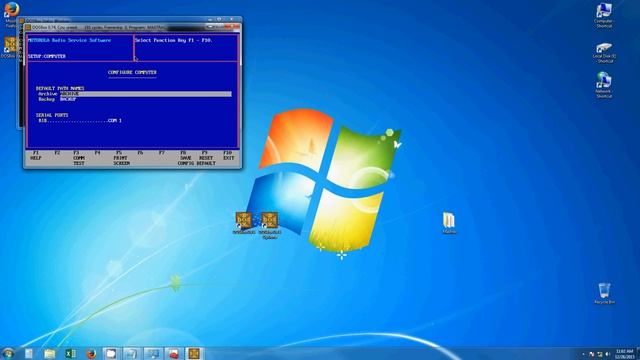Image resolution: width=640 pixels, height=360 pixels.
Task: Open the Local Disk shortcut on the desktop
Action: [604, 52]
